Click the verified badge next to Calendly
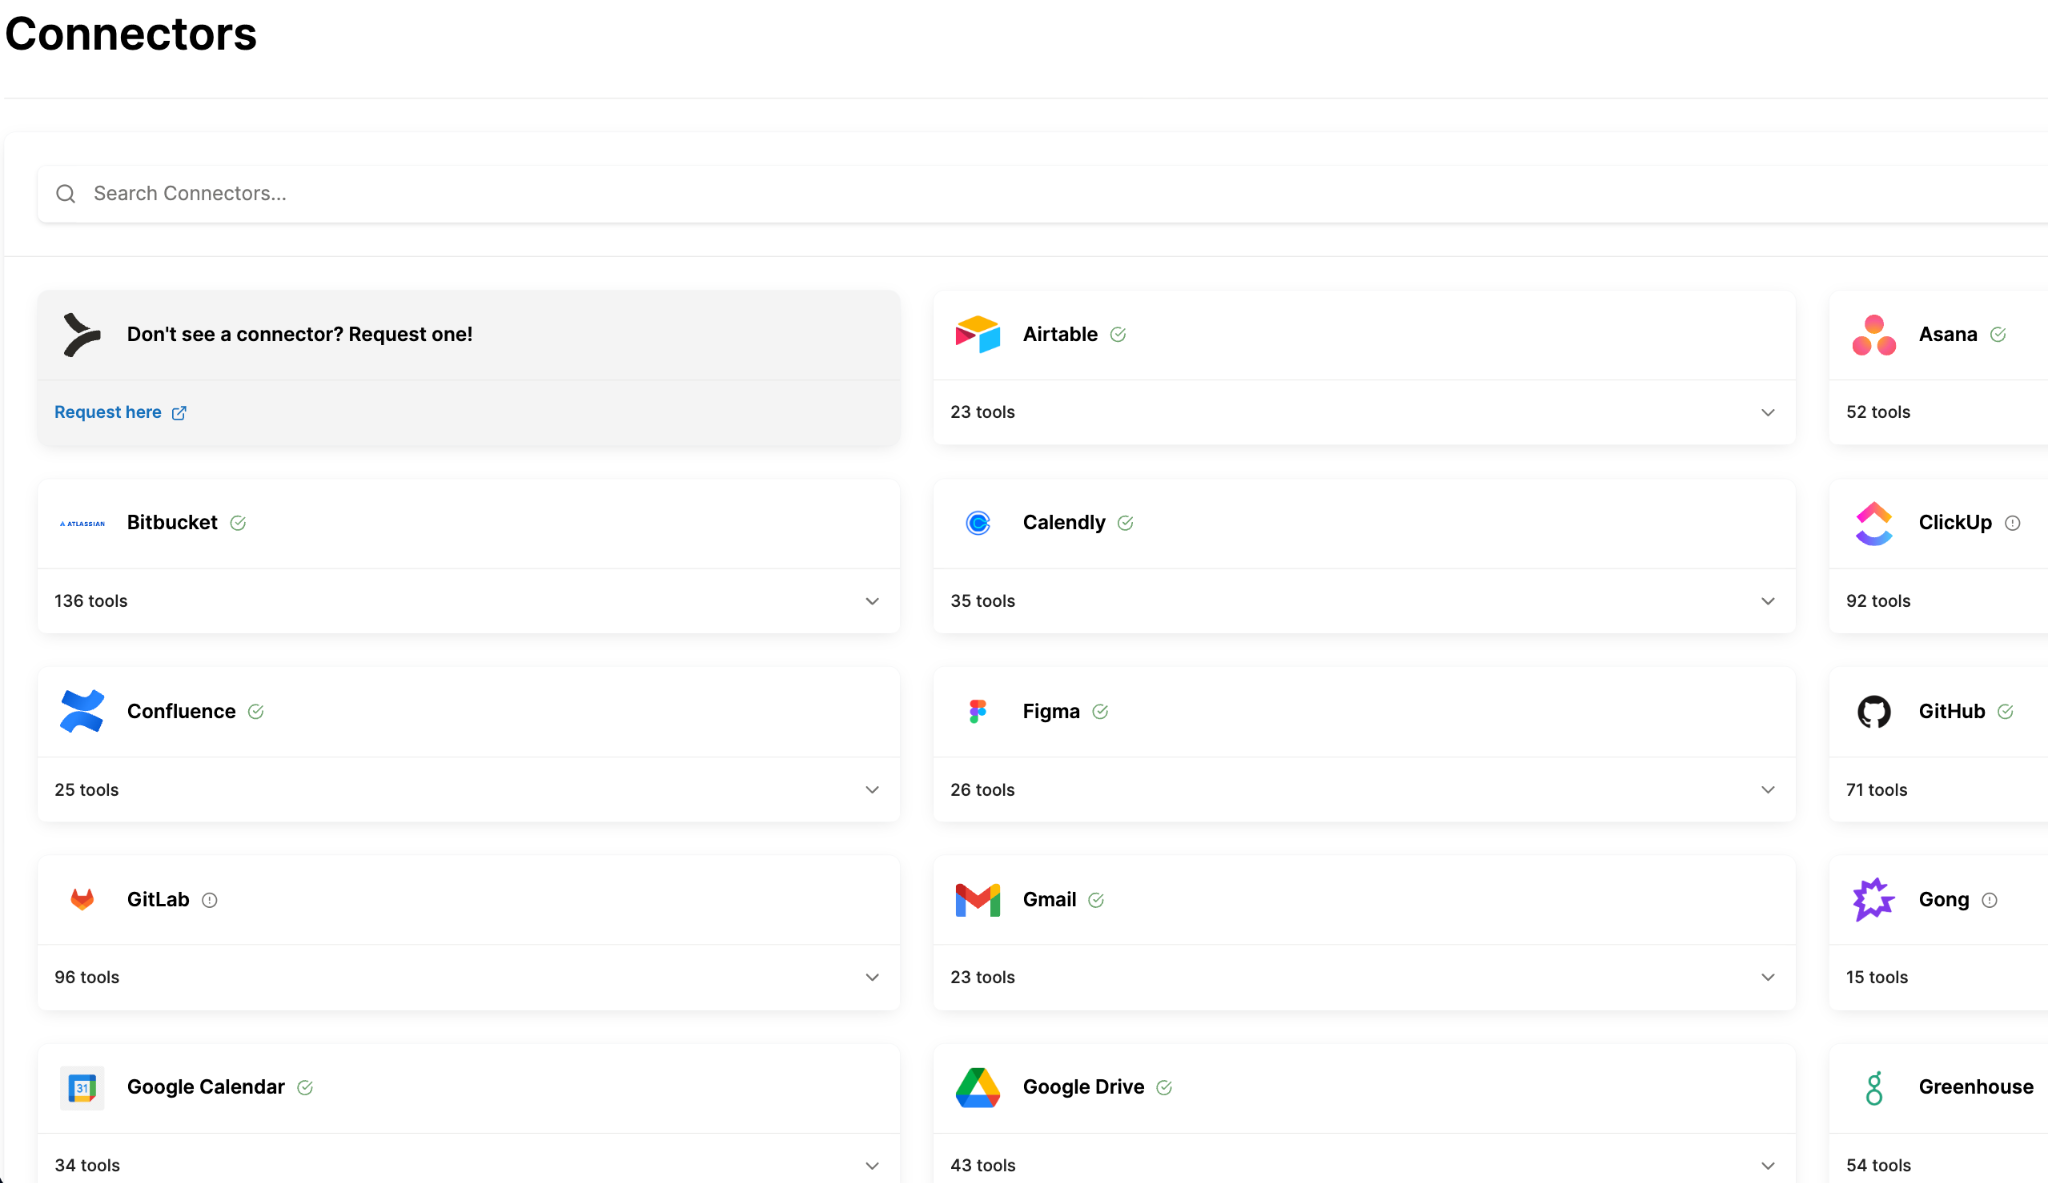Image resolution: width=2048 pixels, height=1183 pixels. pyautogui.click(x=1126, y=522)
